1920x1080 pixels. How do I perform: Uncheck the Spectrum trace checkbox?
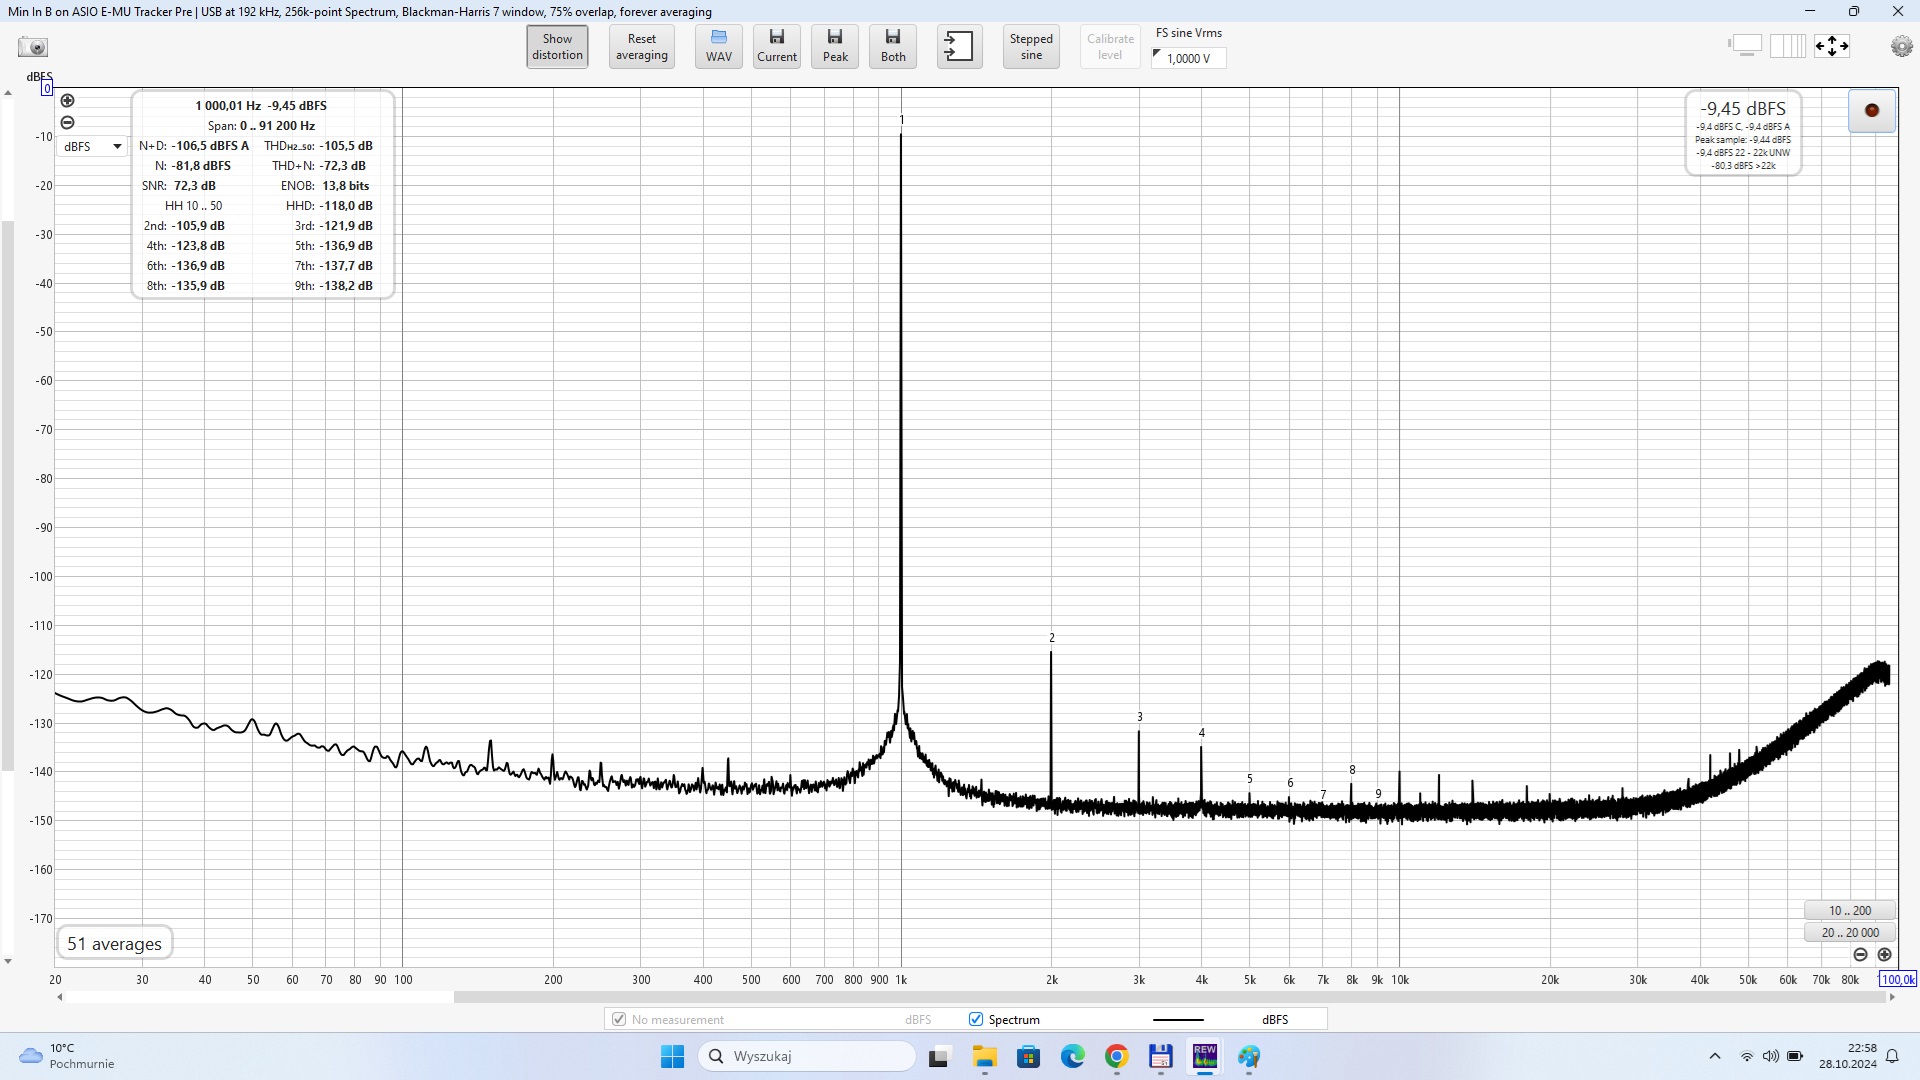coord(976,1020)
